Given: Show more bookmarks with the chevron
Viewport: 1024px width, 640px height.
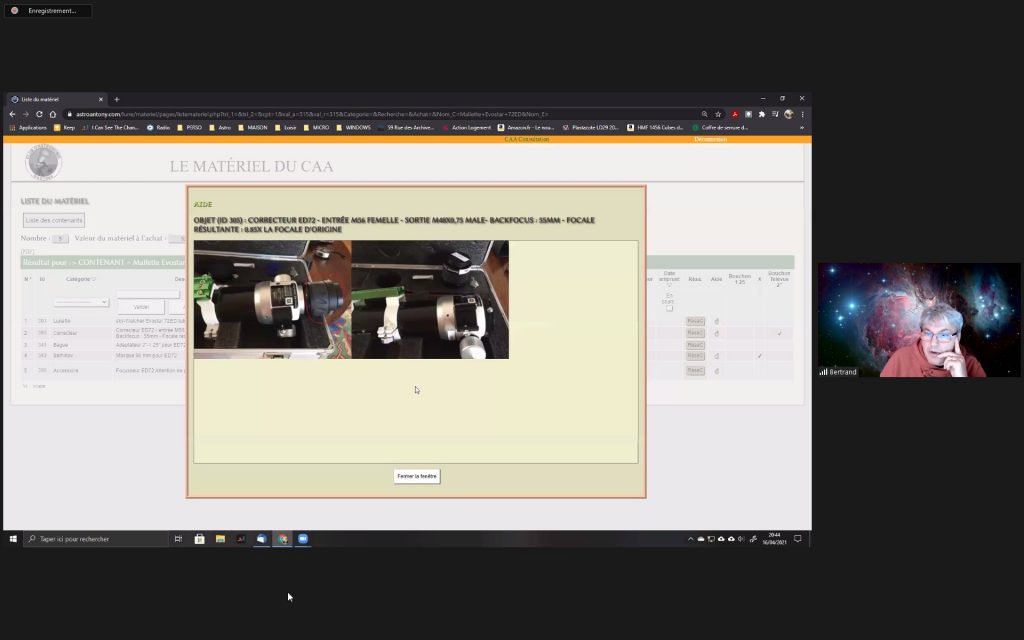Looking at the screenshot, I should click(802, 128).
